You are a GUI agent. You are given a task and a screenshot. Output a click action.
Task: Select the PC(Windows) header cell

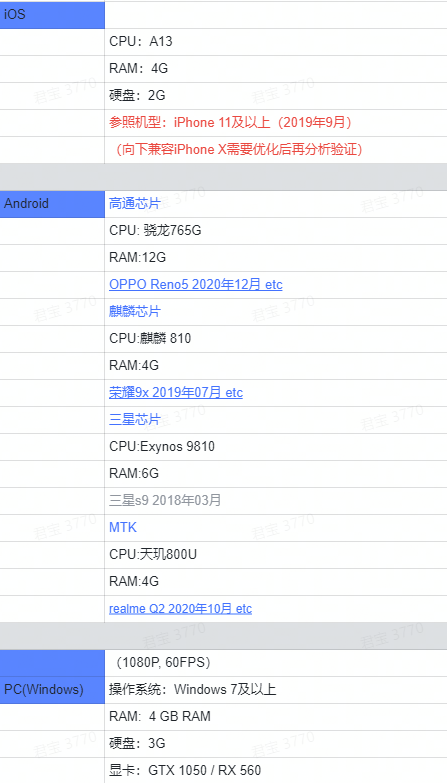coord(52,690)
